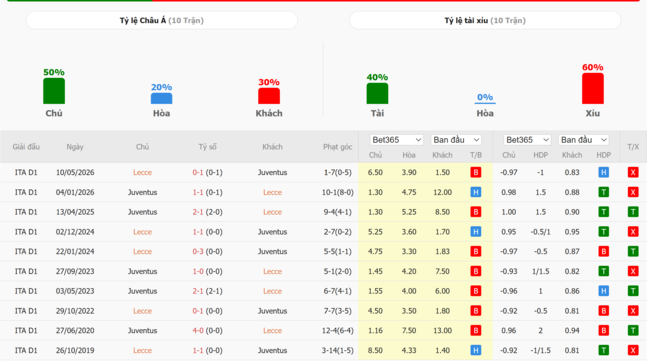The height and width of the screenshot is (363, 650).
Task: Open Juventus home team link on 04/01/2026
Action: coord(142,192)
